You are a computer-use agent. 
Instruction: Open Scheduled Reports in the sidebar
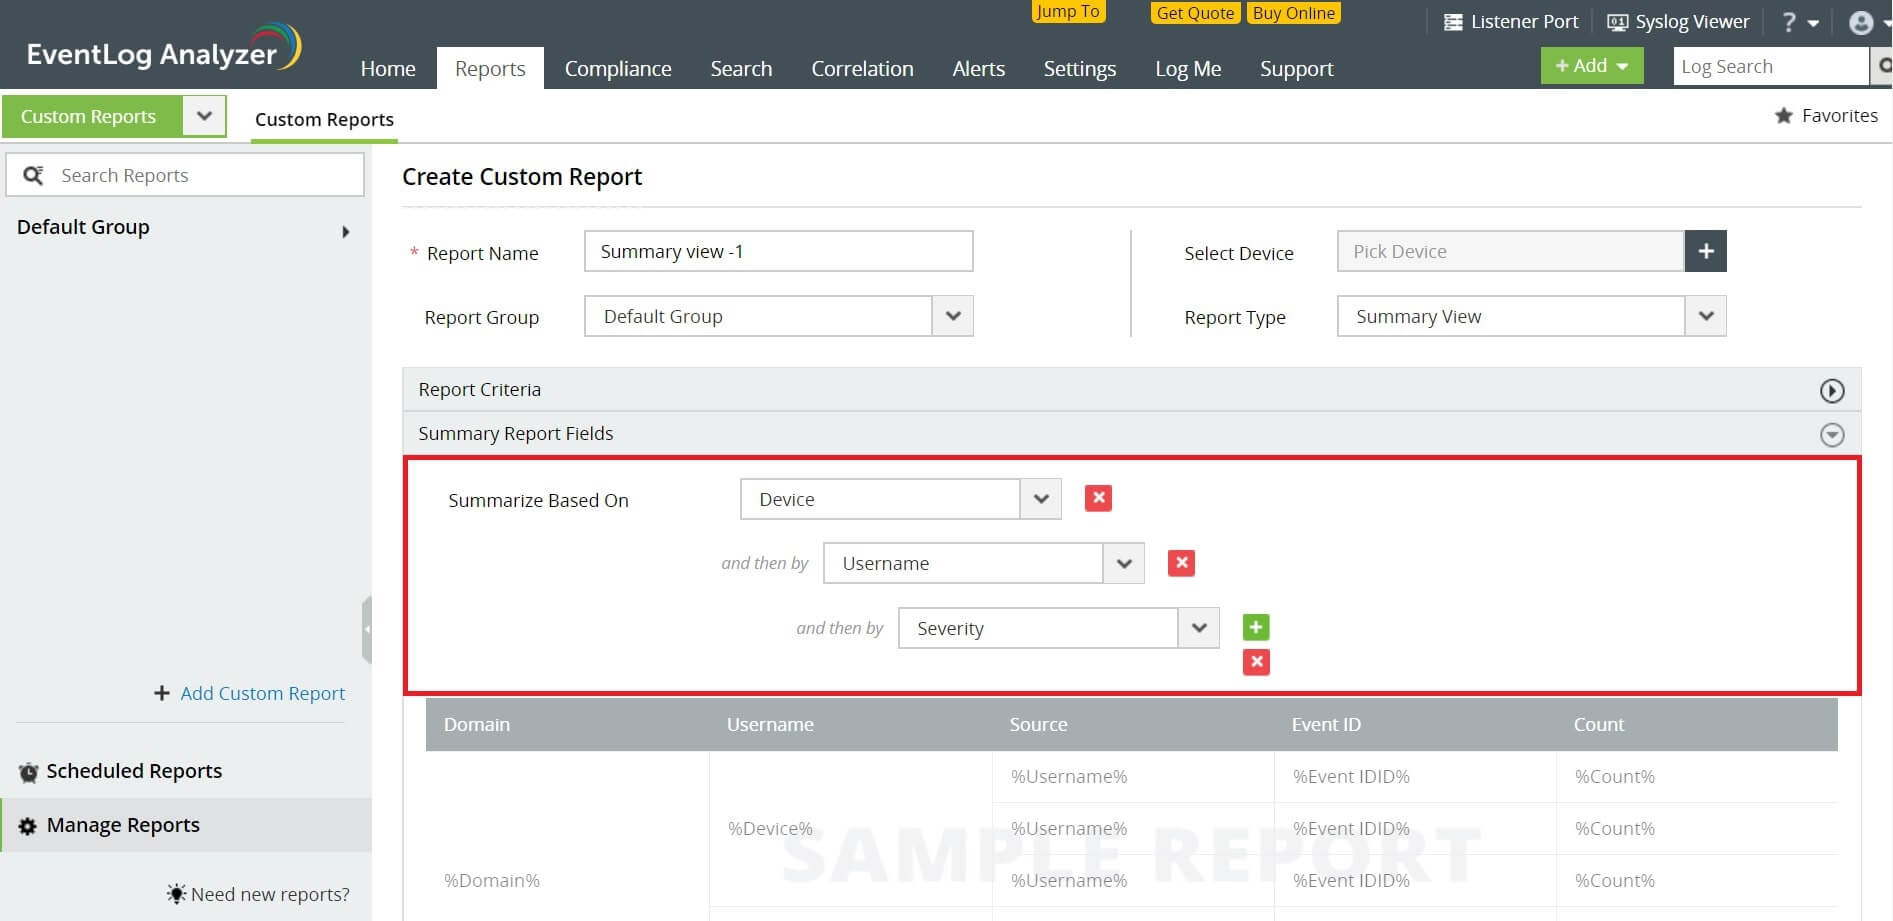coord(134,771)
